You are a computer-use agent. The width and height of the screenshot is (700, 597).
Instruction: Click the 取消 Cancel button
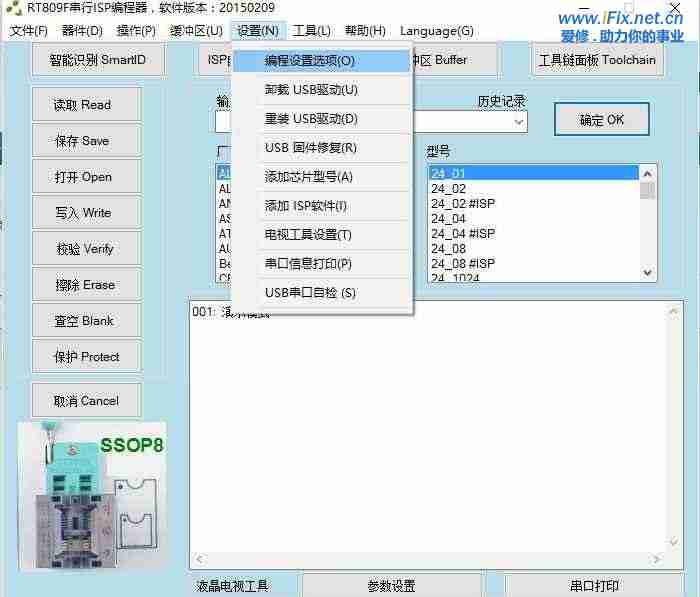(87, 401)
